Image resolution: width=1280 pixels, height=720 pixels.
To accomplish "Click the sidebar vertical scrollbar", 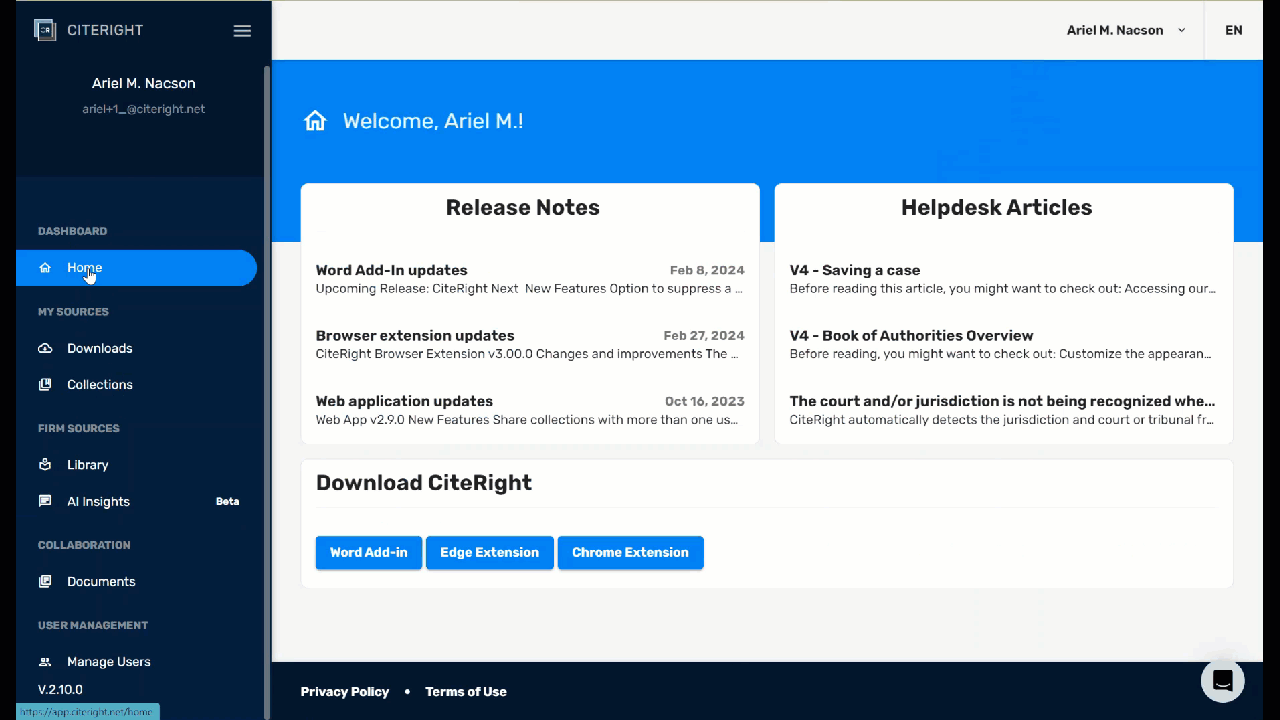I will click(x=266, y=390).
